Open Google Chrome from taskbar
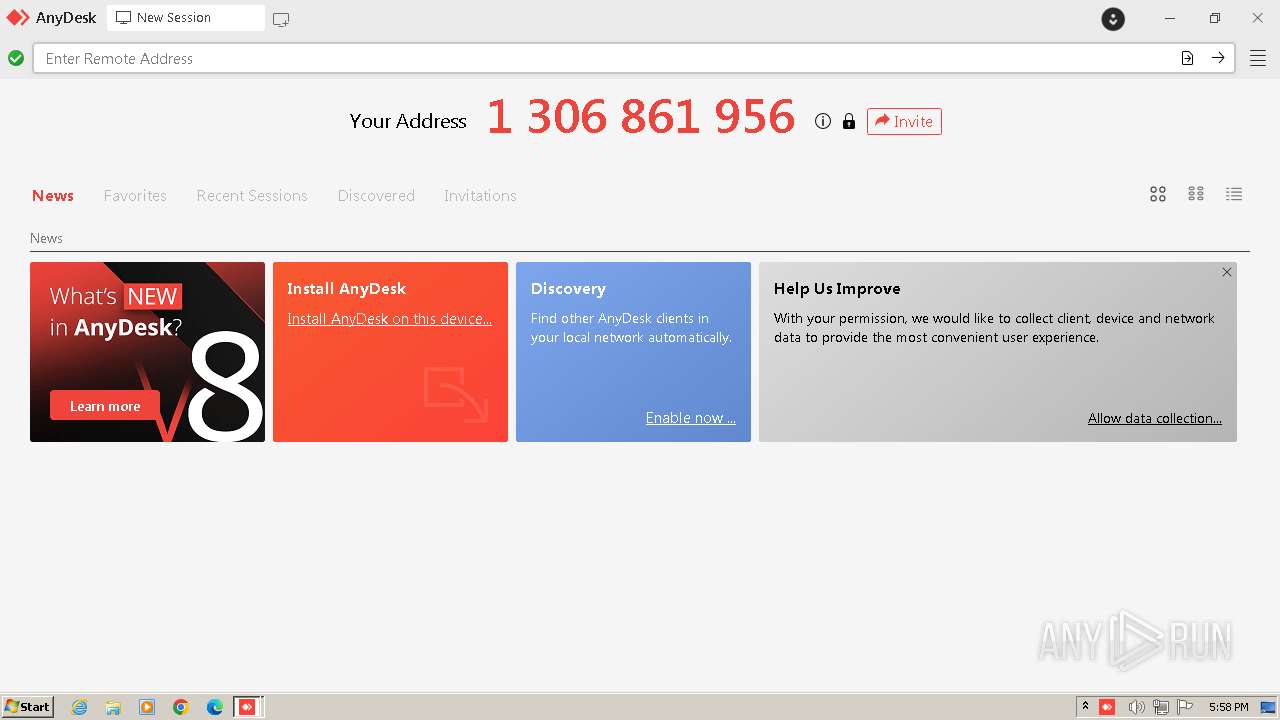This screenshot has height=720, width=1280. 181,707
